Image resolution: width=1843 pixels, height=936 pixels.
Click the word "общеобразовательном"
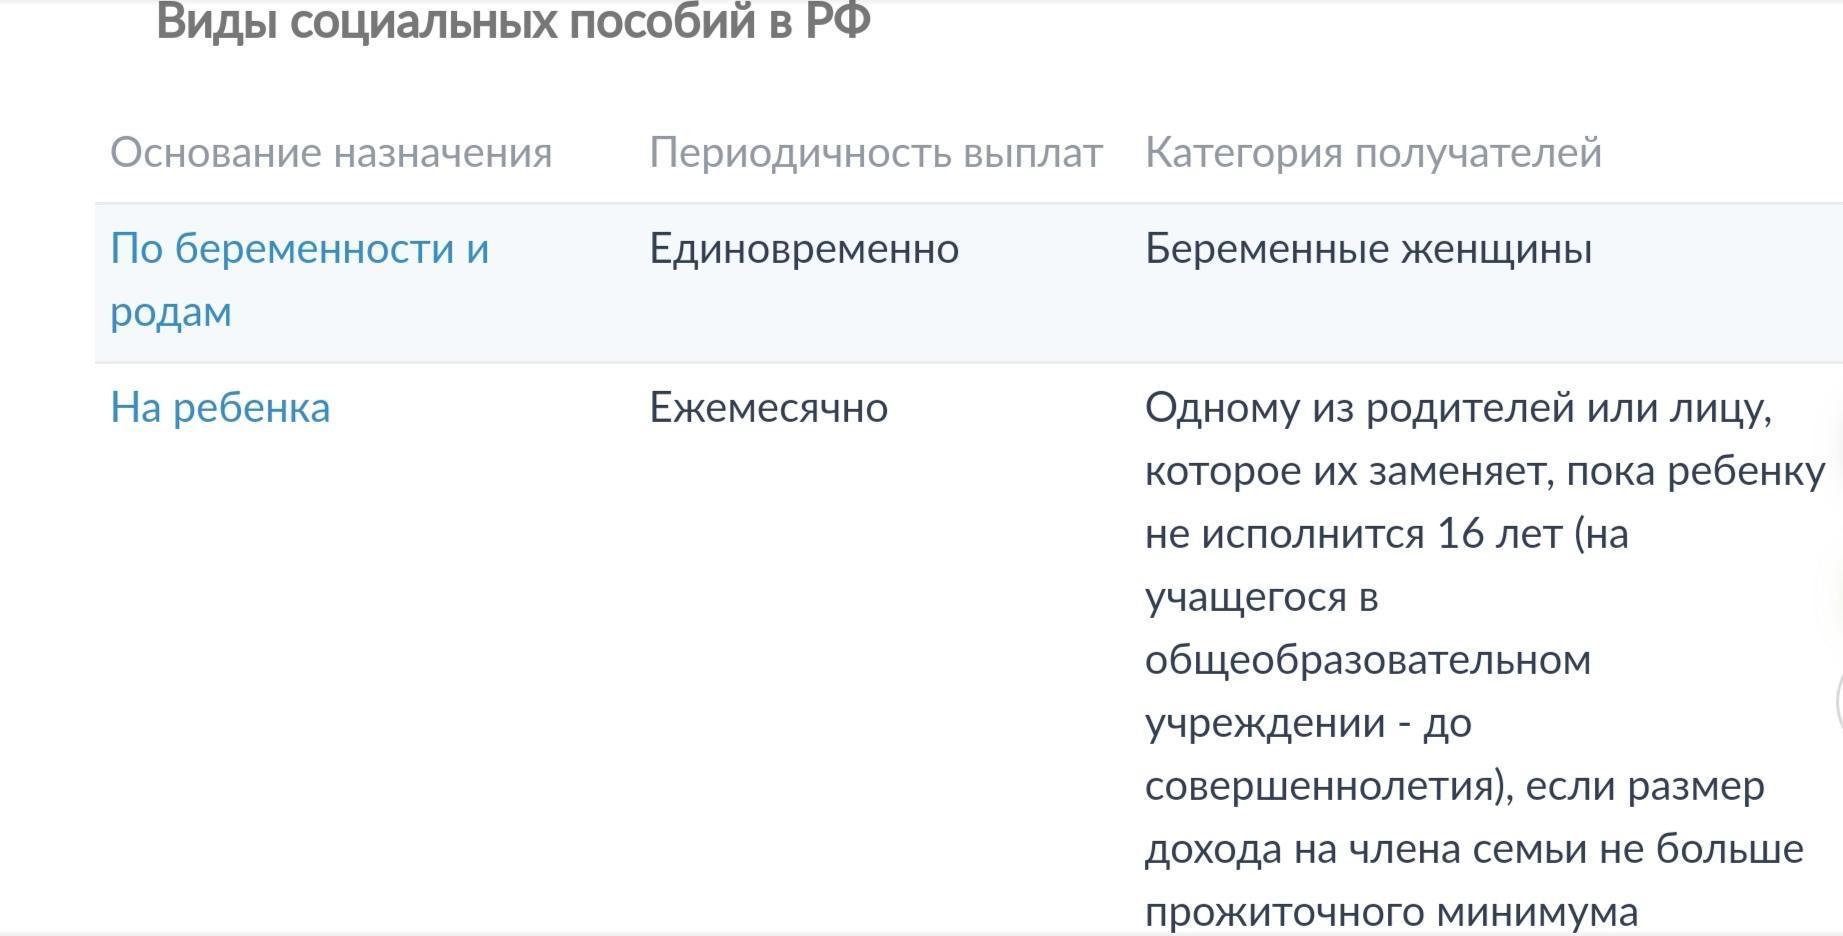tap(1367, 660)
